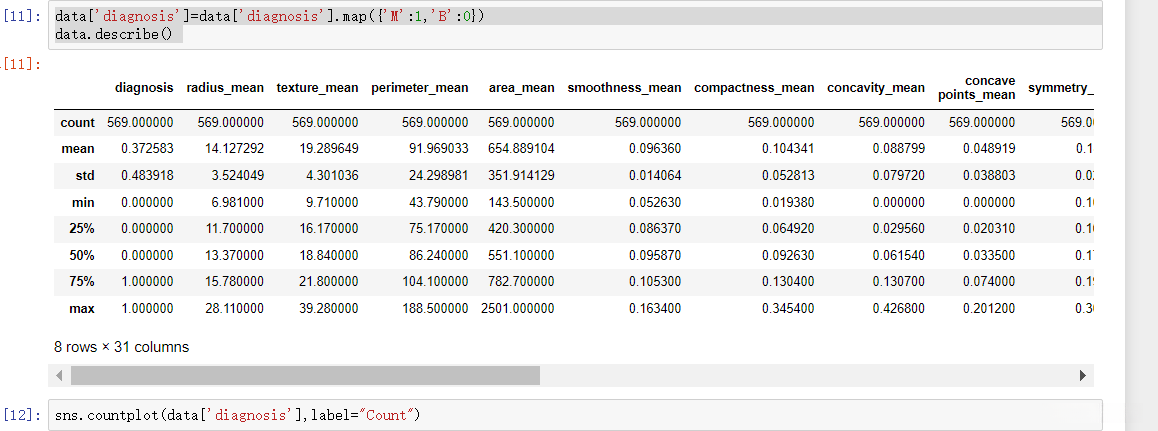This screenshot has width=1158, height=431.
Task: Click into code cell 11 with data.describe()
Action: coord(575,25)
